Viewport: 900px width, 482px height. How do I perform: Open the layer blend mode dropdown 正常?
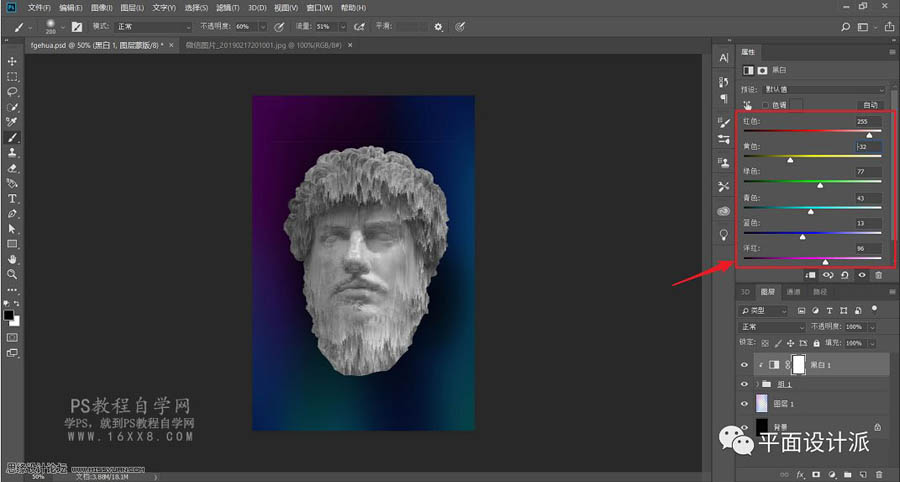pos(771,327)
